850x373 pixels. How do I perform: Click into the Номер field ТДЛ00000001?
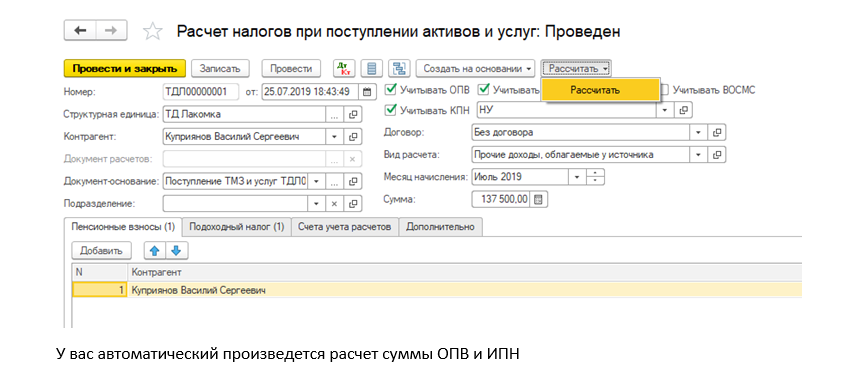point(201,92)
